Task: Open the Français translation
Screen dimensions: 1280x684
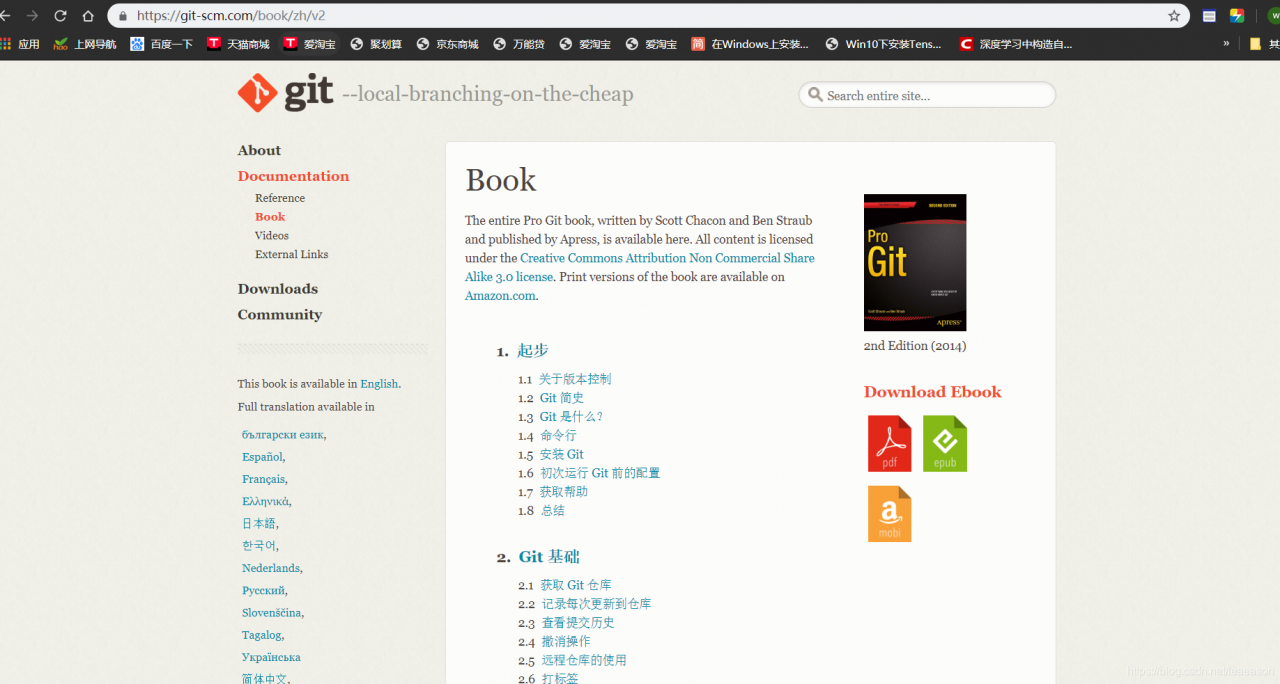Action: pyautogui.click(x=264, y=479)
